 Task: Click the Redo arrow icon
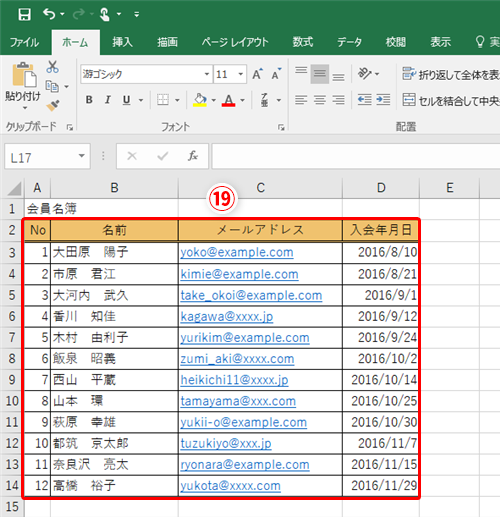79,14
